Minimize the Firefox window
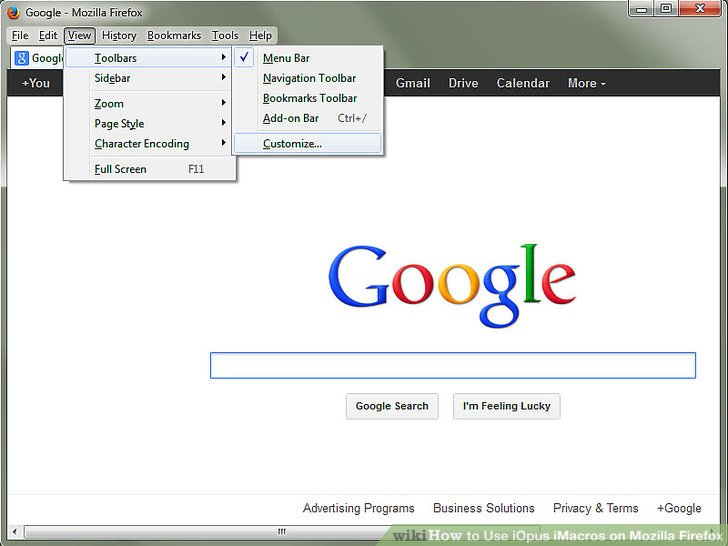728x546 pixels. 642,9
